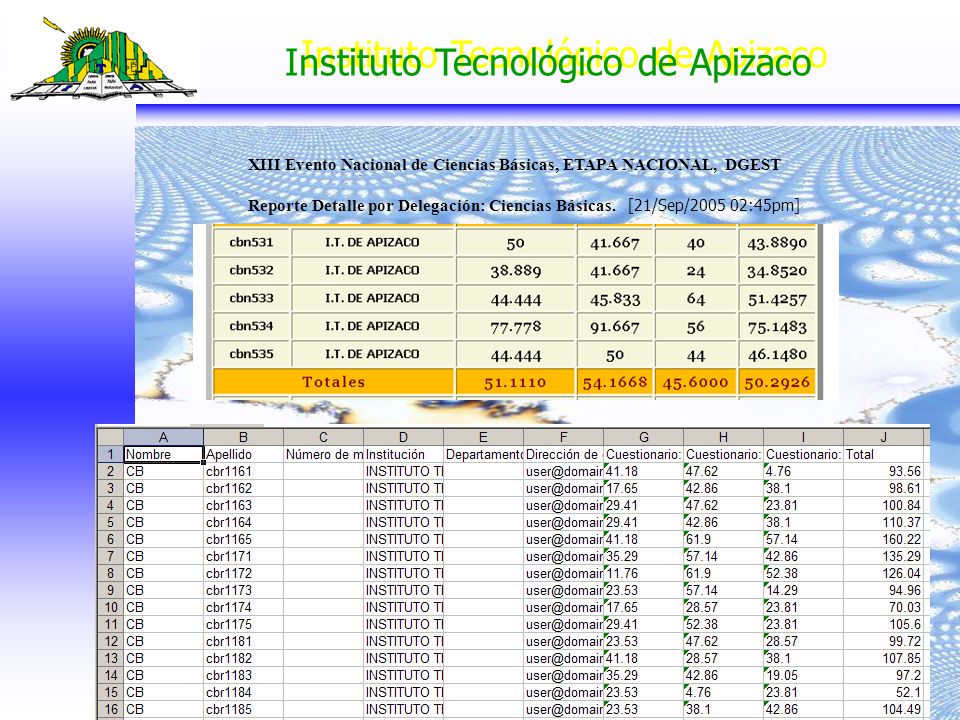Click the report timestamp '[21/Sep/2005 02:45pm]'
Viewport: 960px width, 720px height.
pyautogui.click(x=714, y=205)
